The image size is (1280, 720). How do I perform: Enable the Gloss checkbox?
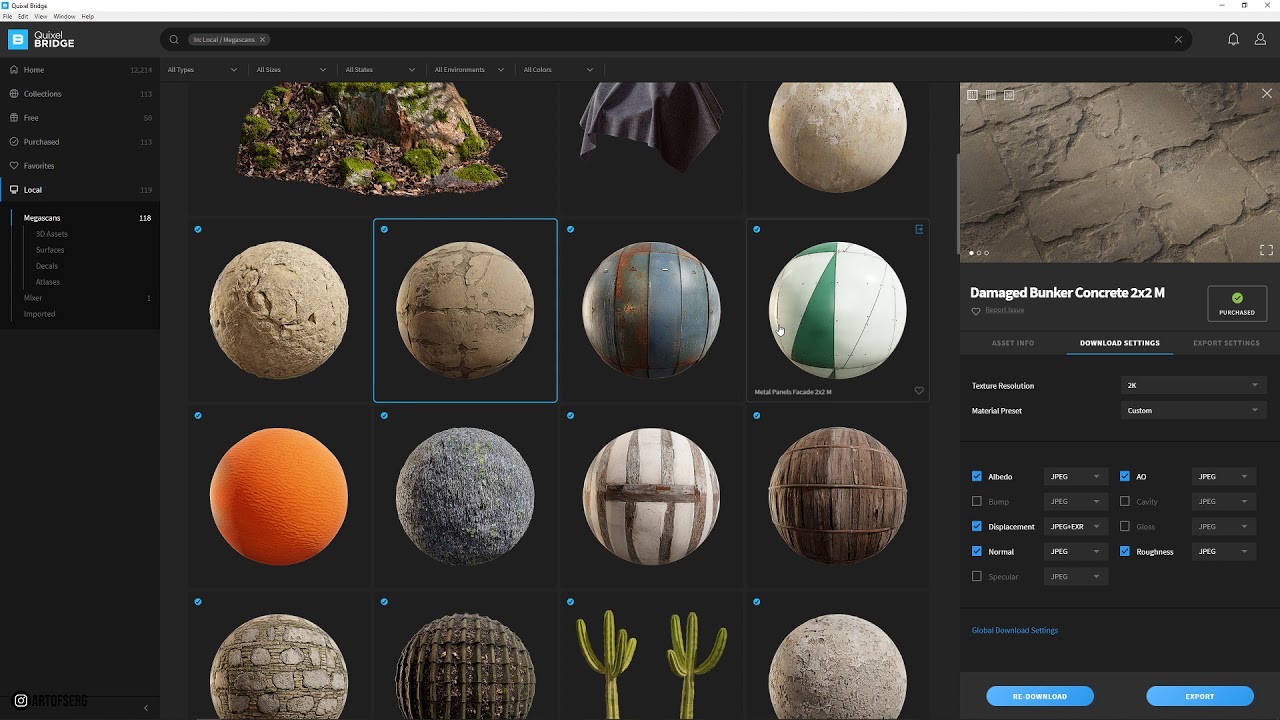pyautogui.click(x=1125, y=527)
